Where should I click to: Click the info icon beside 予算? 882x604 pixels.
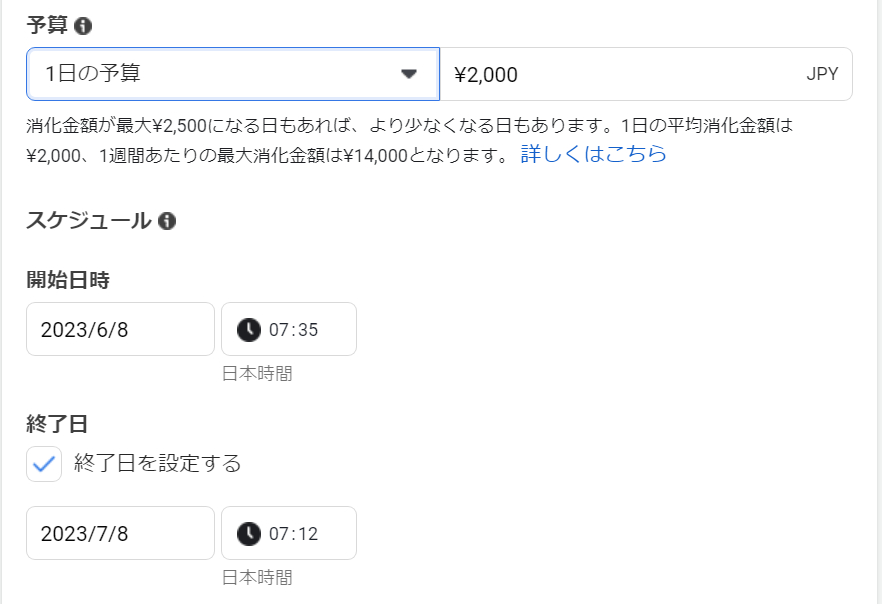pyautogui.click(x=83, y=25)
